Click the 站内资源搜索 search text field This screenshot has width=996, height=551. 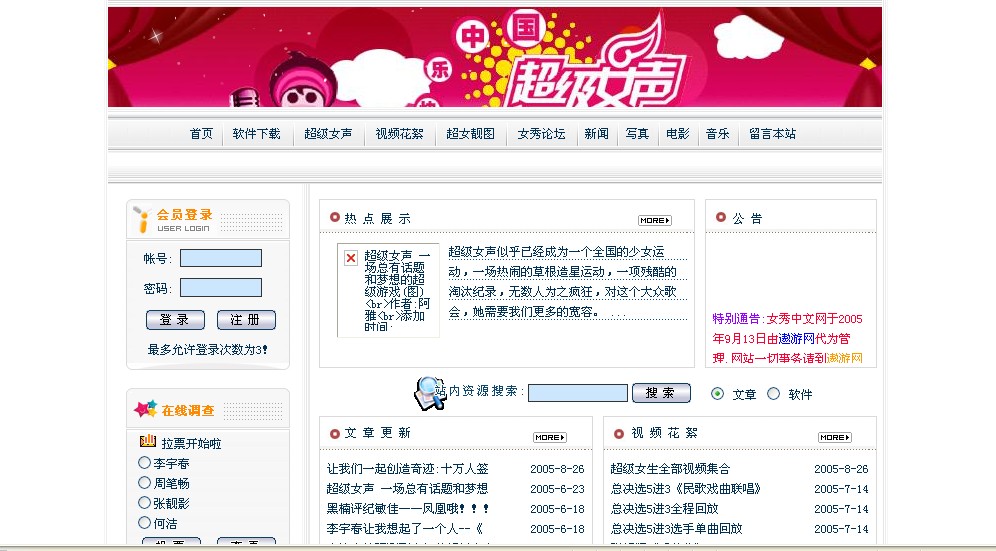[577, 393]
